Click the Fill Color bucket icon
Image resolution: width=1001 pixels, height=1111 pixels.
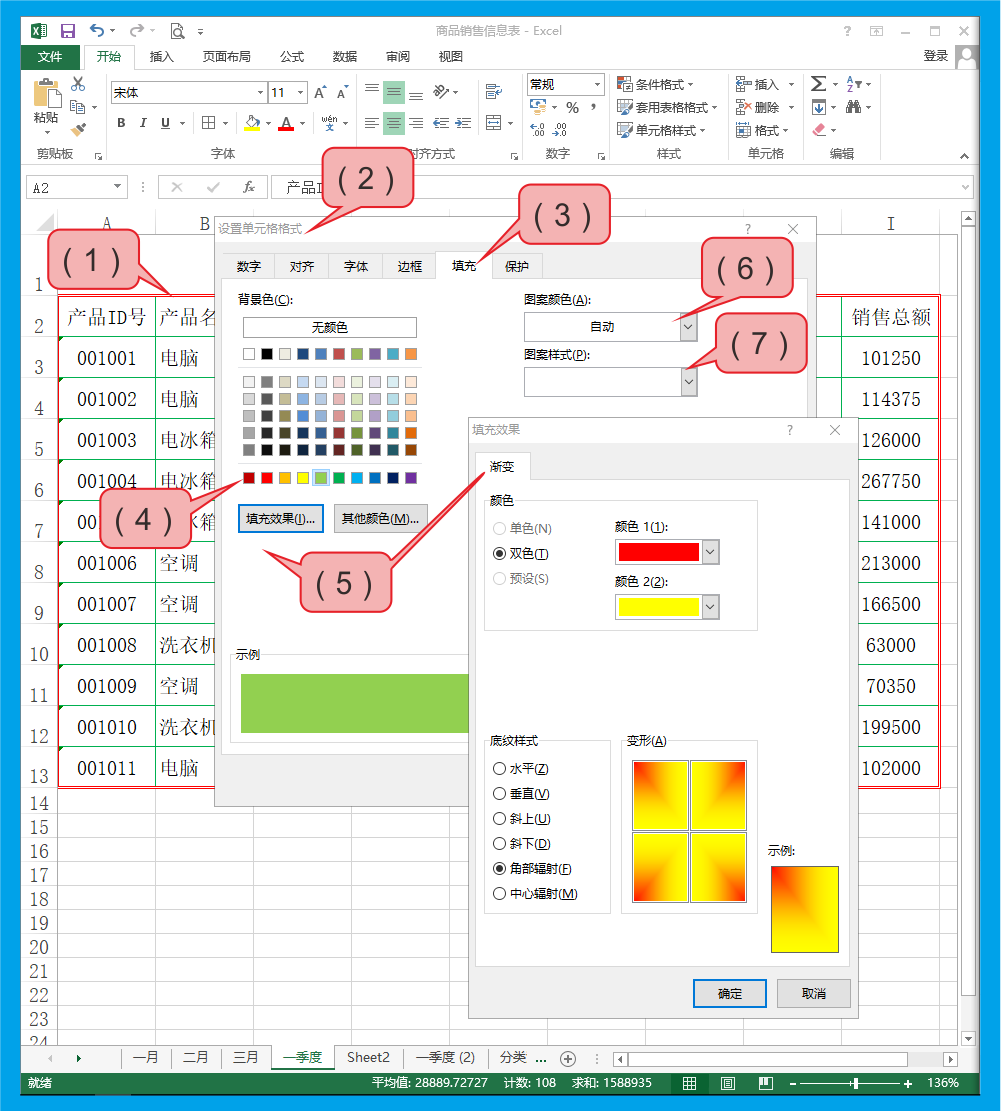click(252, 123)
